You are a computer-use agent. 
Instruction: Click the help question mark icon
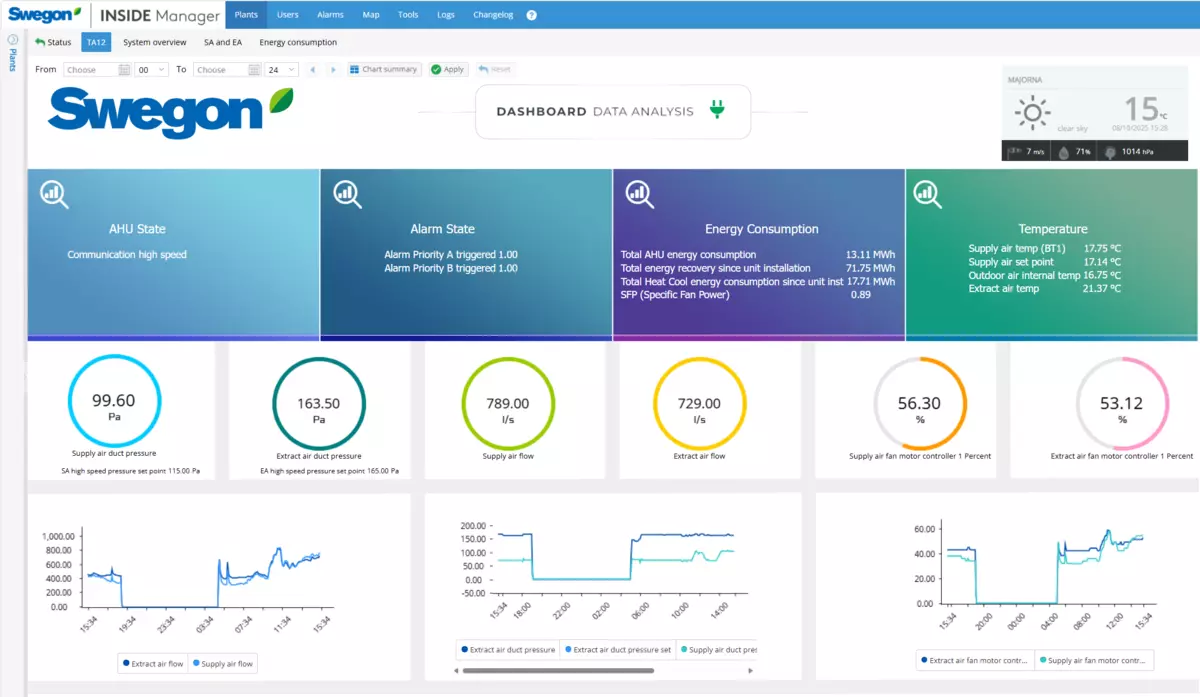(x=531, y=15)
